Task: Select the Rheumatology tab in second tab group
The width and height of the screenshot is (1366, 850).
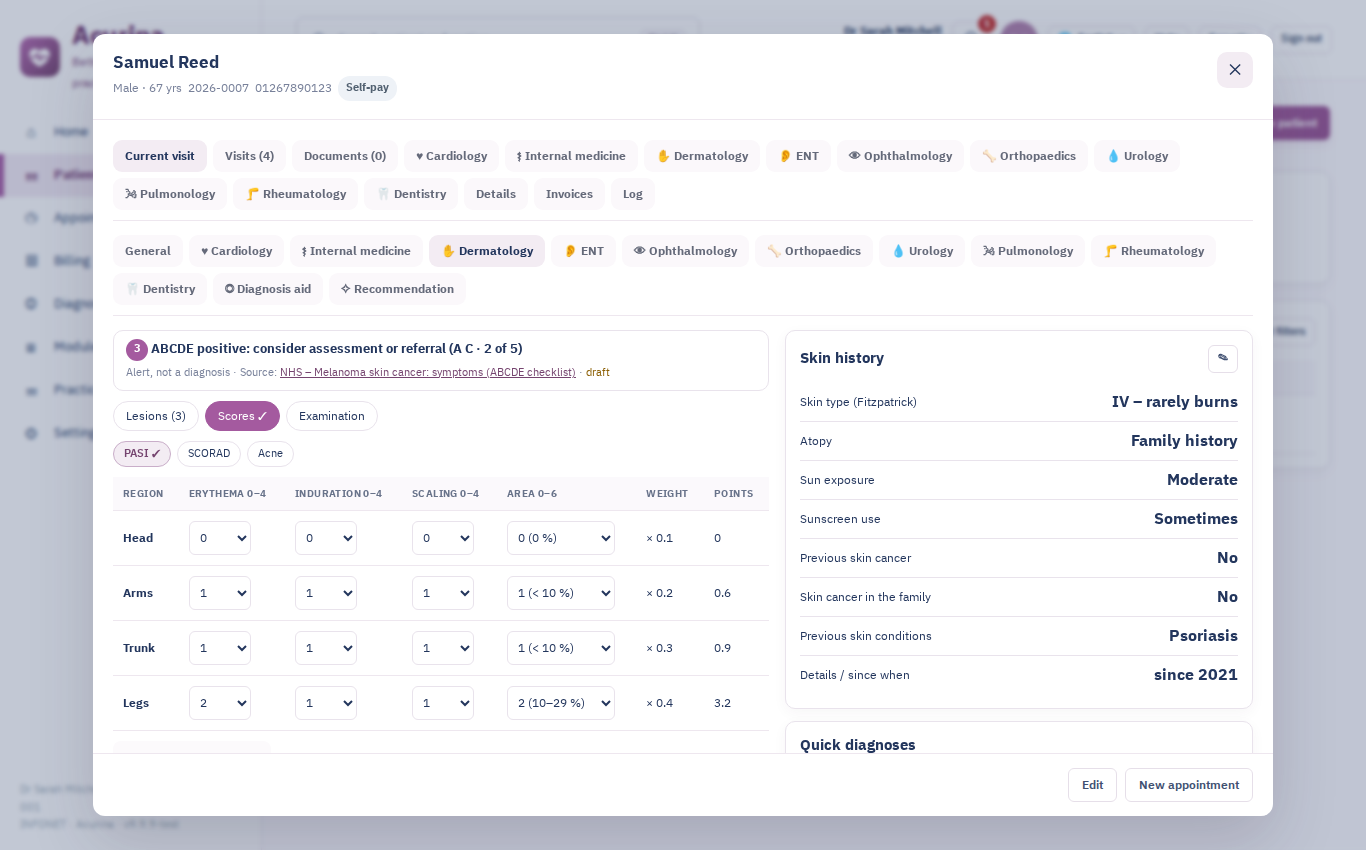Action: pyautogui.click(x=1153, y=251)
